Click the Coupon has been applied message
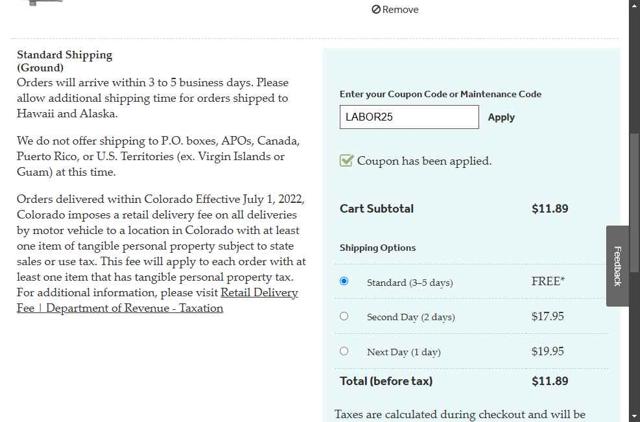Viewport: 640px width, 422px height. point(424,161)
